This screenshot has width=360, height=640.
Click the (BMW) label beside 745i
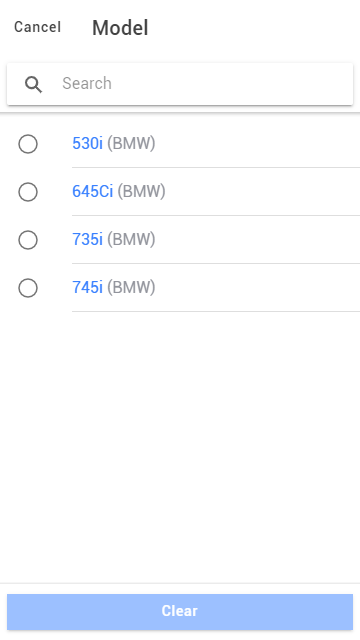click(x=131, y=287)
